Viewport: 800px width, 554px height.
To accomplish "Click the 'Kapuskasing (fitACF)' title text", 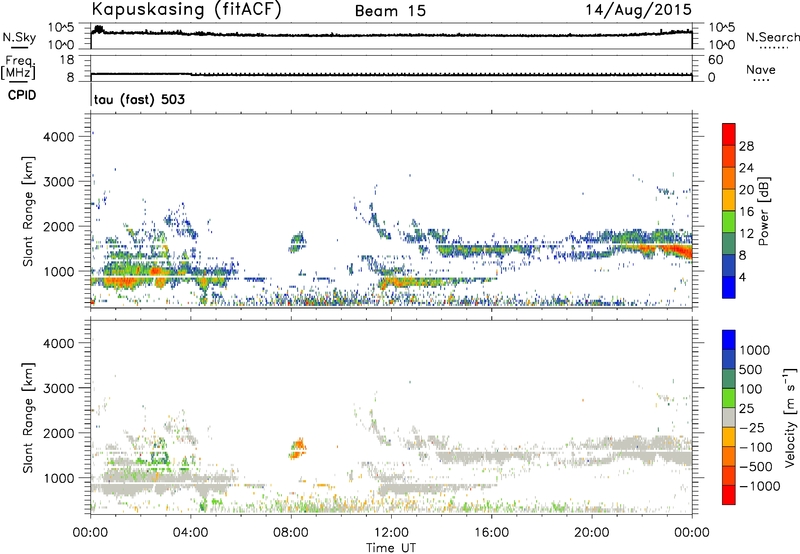I will 186,9.
